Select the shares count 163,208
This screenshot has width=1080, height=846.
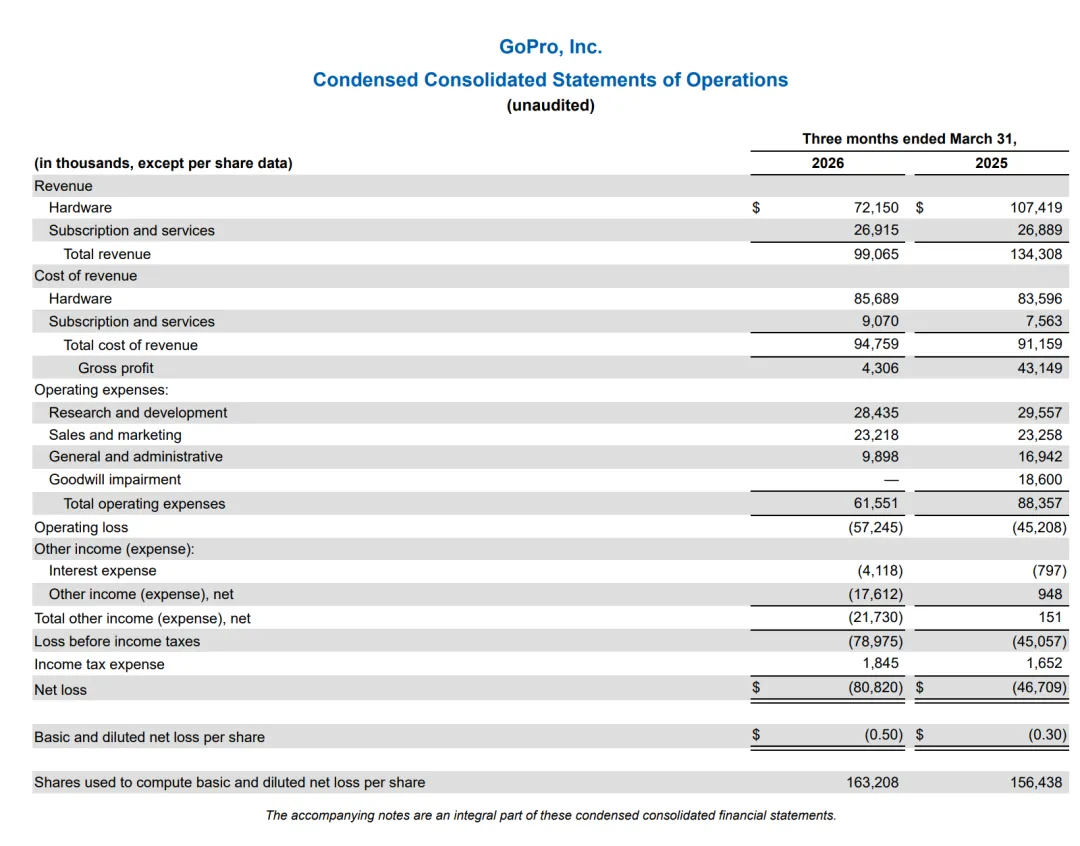point(872,783)
